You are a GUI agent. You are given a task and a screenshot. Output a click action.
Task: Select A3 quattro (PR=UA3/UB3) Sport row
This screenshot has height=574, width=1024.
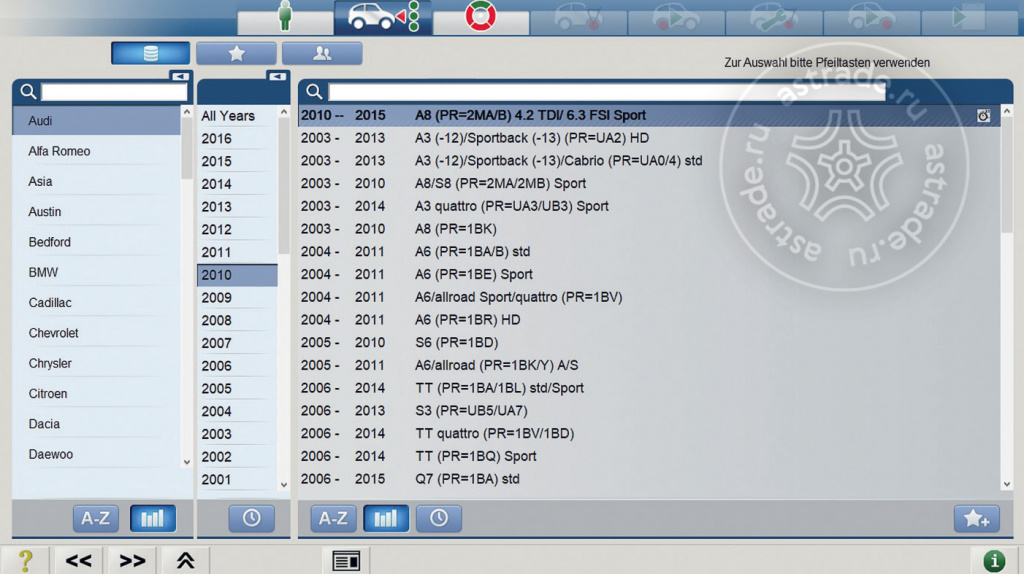[x=649, y=206]
